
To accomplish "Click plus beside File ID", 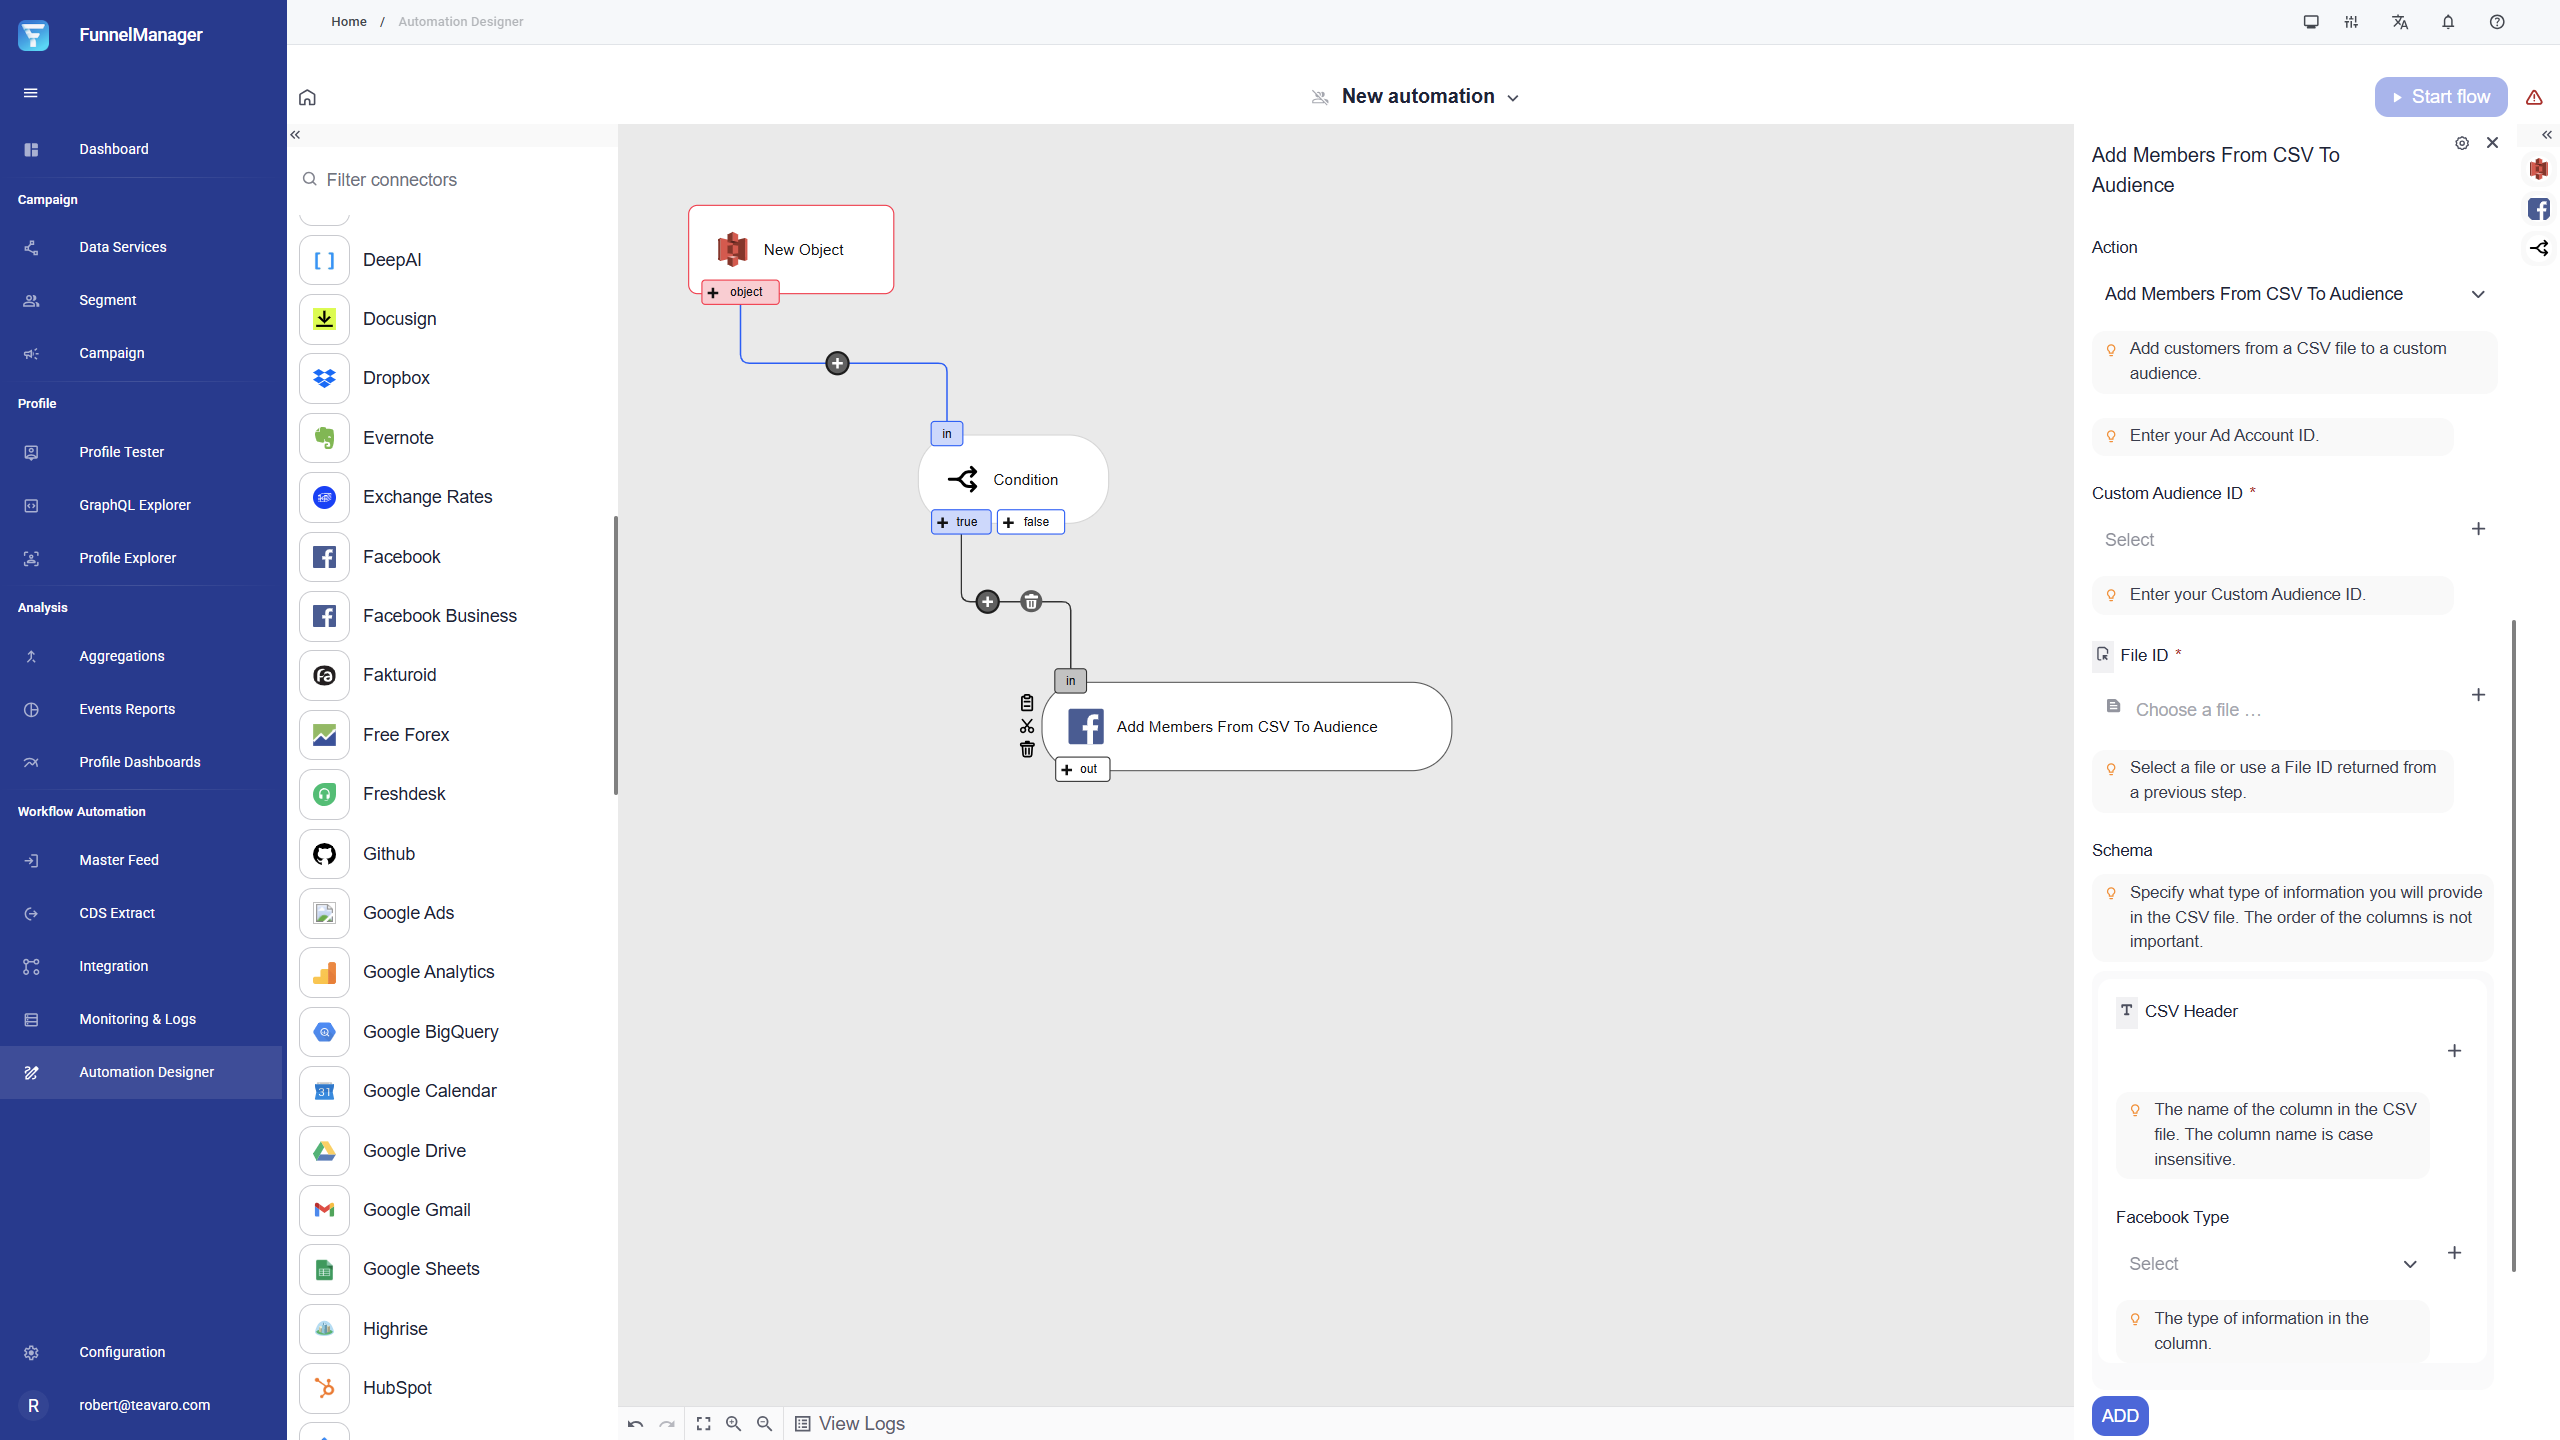I will [2478, 694].
